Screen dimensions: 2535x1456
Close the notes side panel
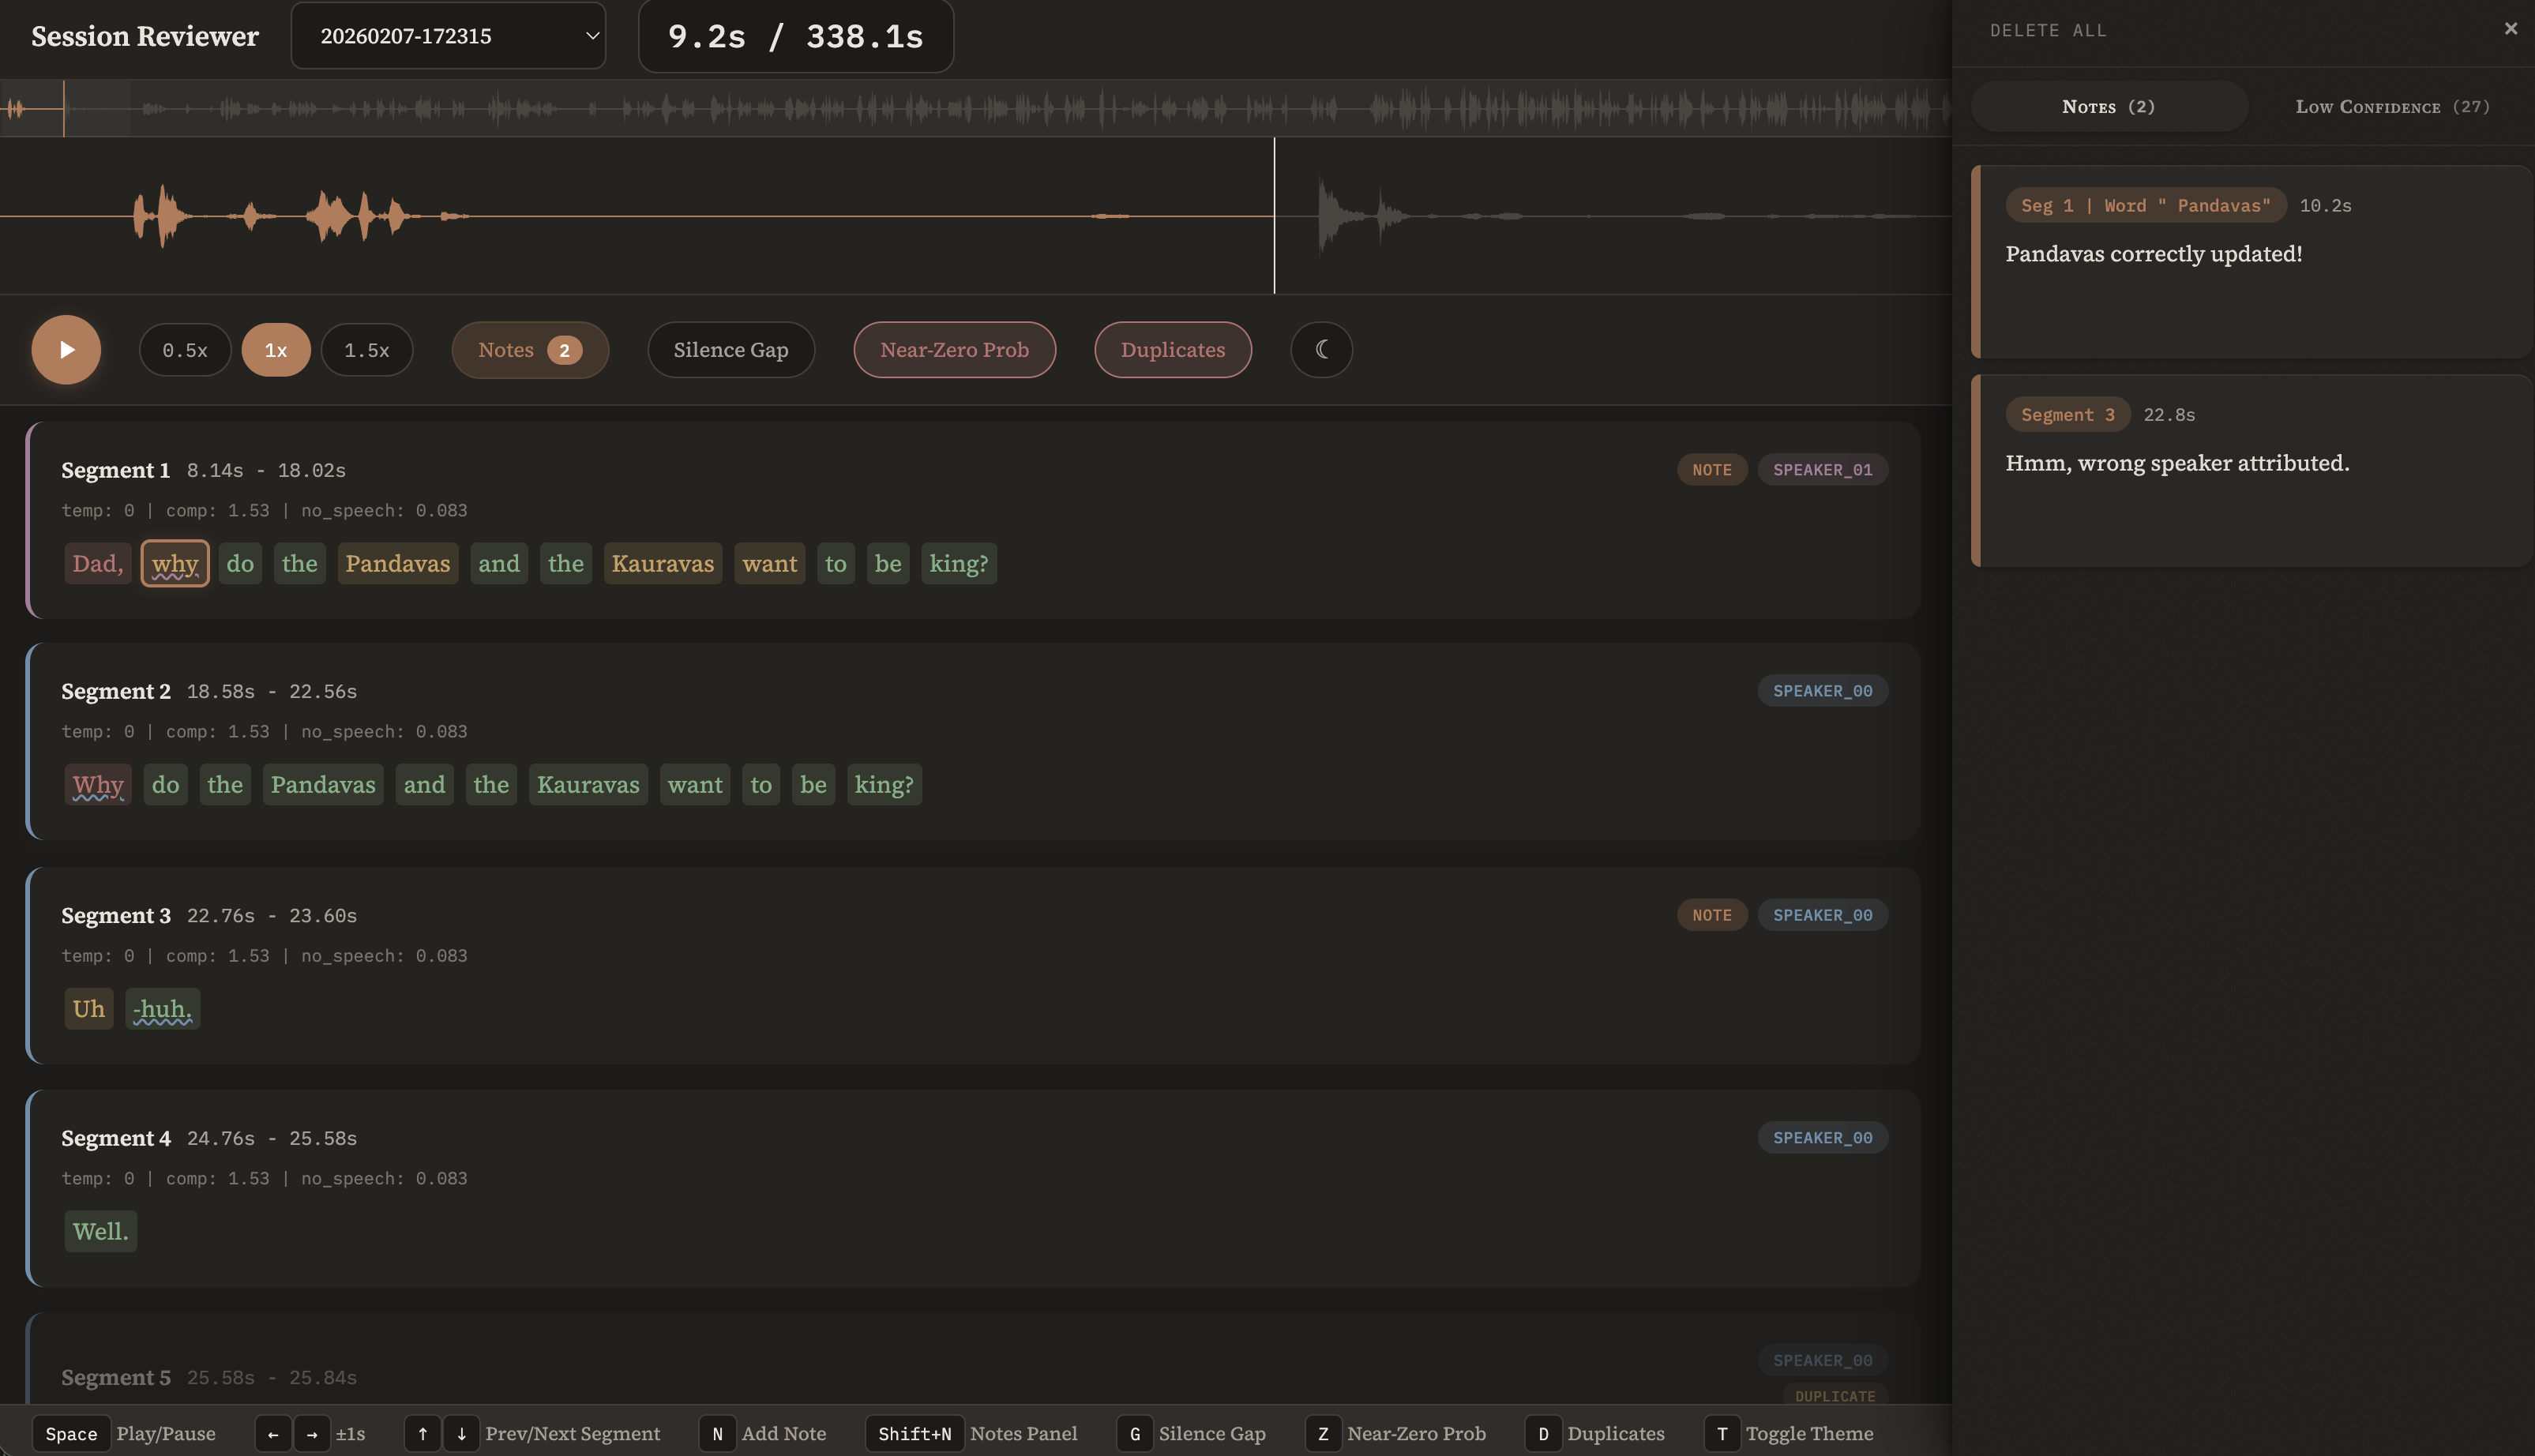[x=2510, y=28]
